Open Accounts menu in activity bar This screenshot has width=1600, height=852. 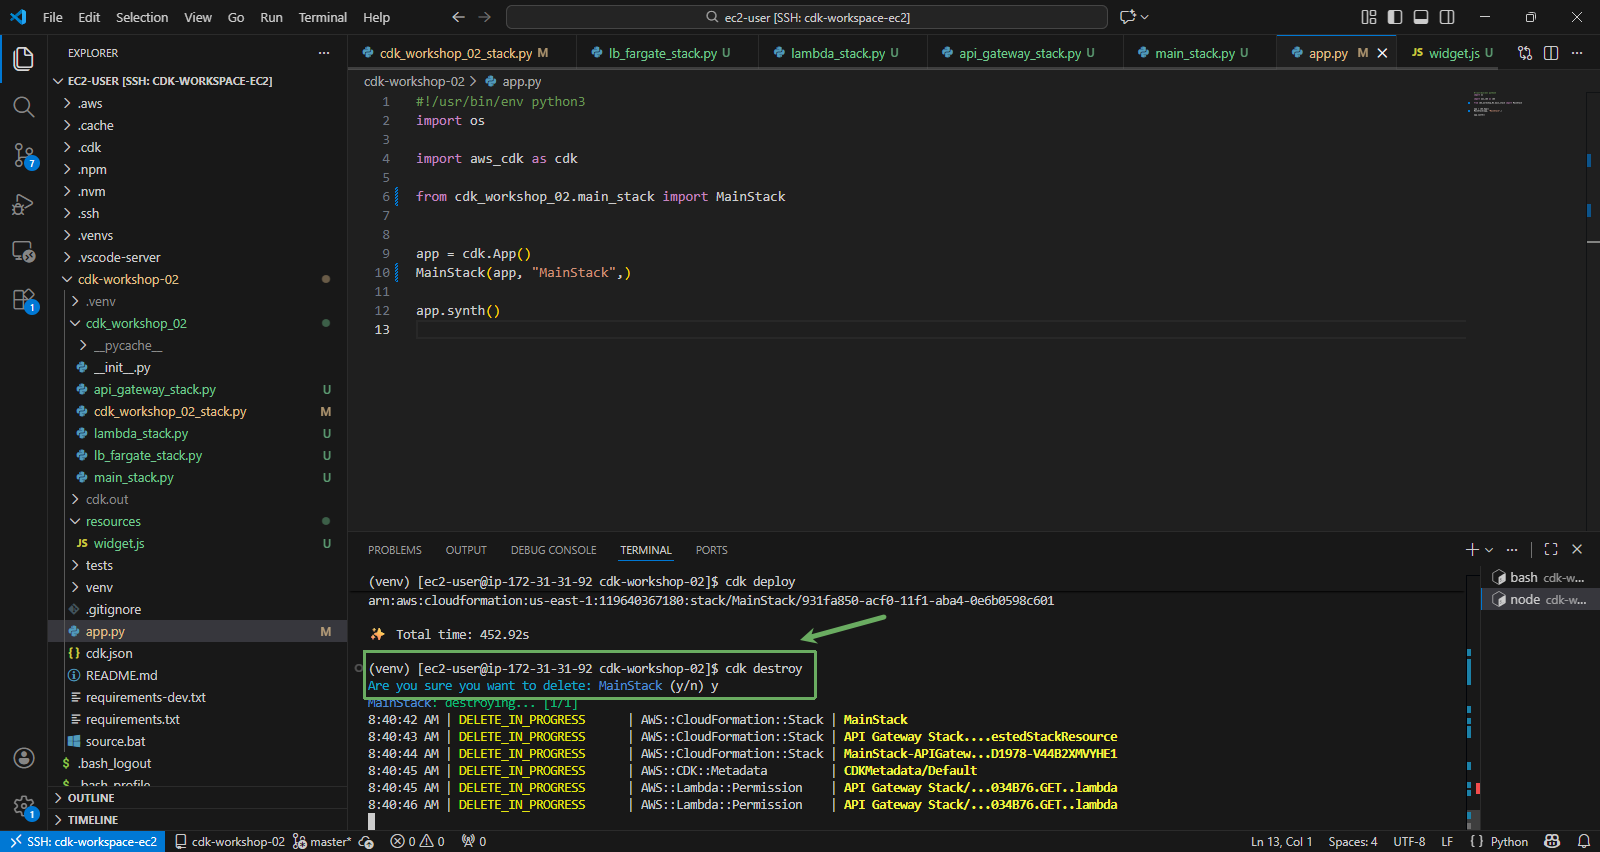click(24, 758)
